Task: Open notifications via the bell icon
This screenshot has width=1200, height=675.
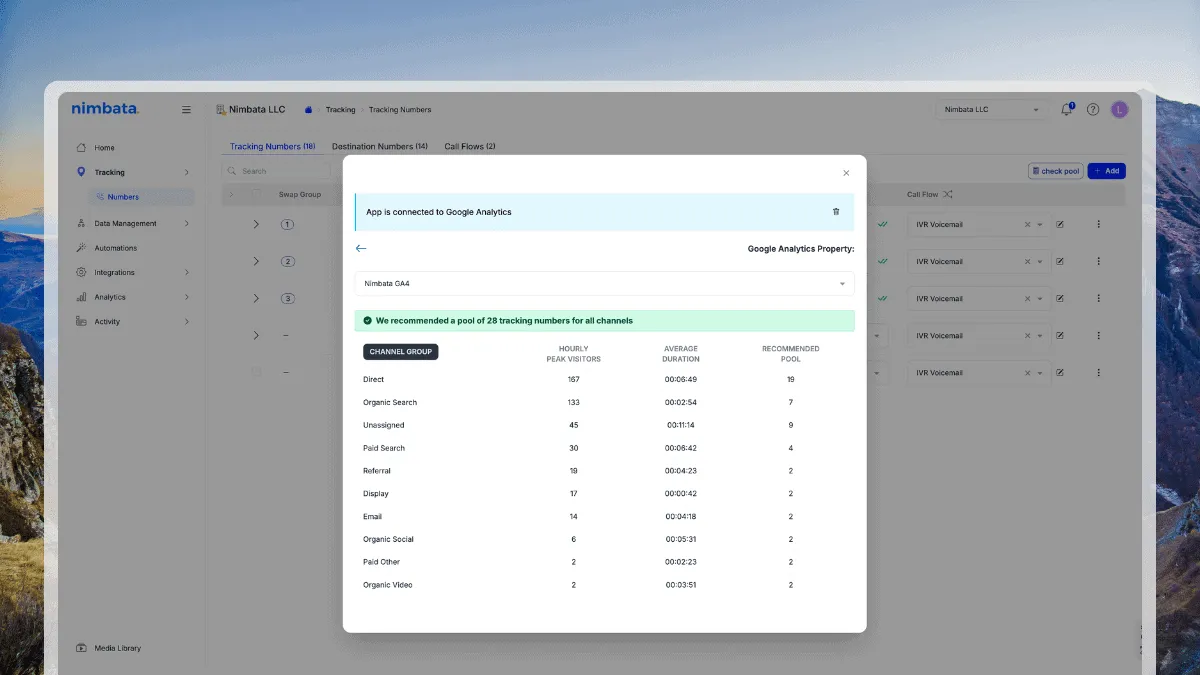Action: (1067, 109)
